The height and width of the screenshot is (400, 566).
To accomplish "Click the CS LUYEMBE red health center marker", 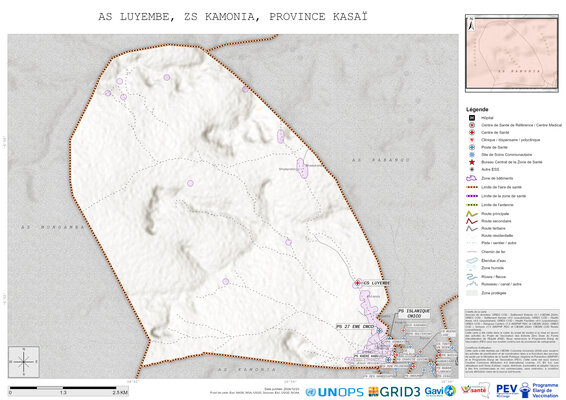I will pos(358,283).
